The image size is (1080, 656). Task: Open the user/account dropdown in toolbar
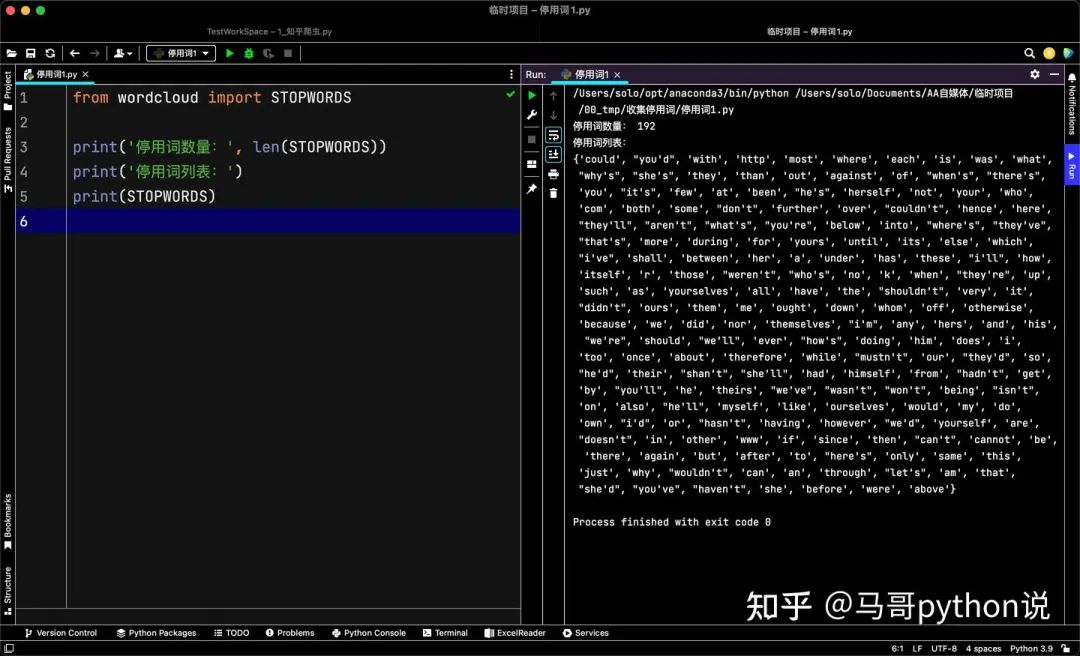[x=123, y=53]
